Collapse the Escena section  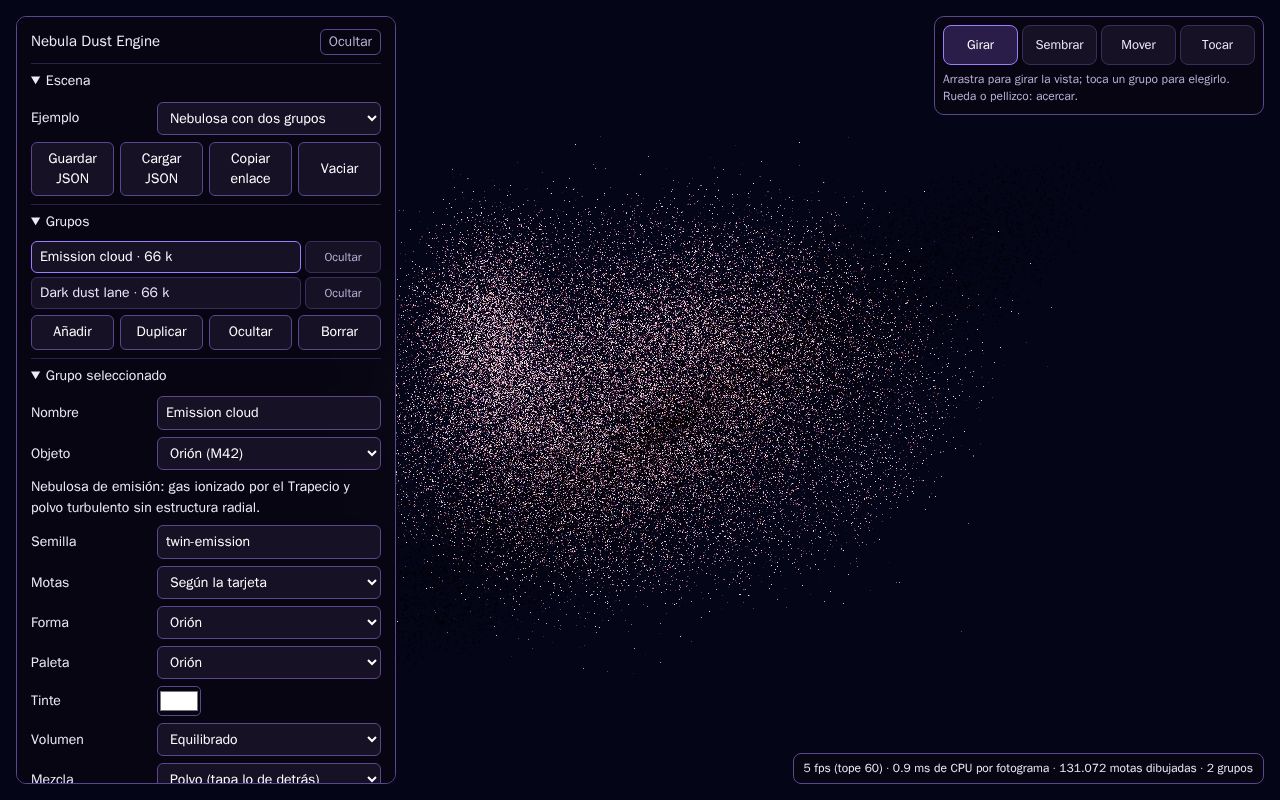(x=61, y=81)
